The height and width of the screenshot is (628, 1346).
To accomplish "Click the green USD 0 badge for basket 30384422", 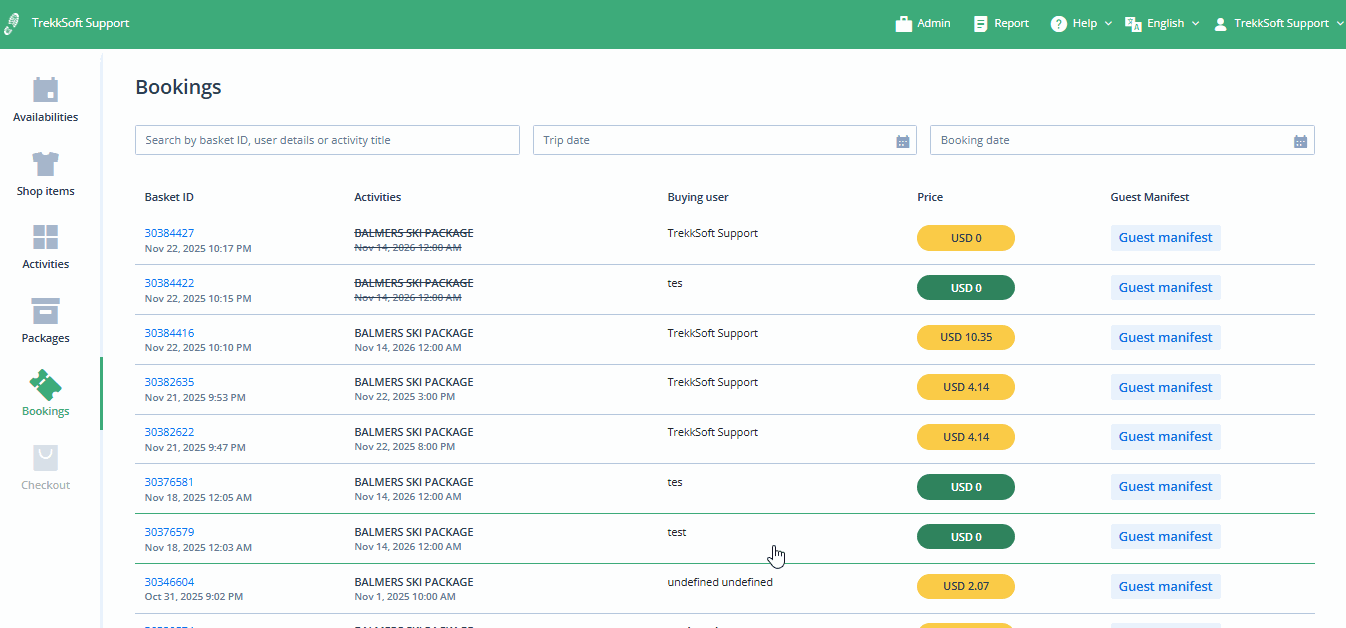I will tap(965, 288).
